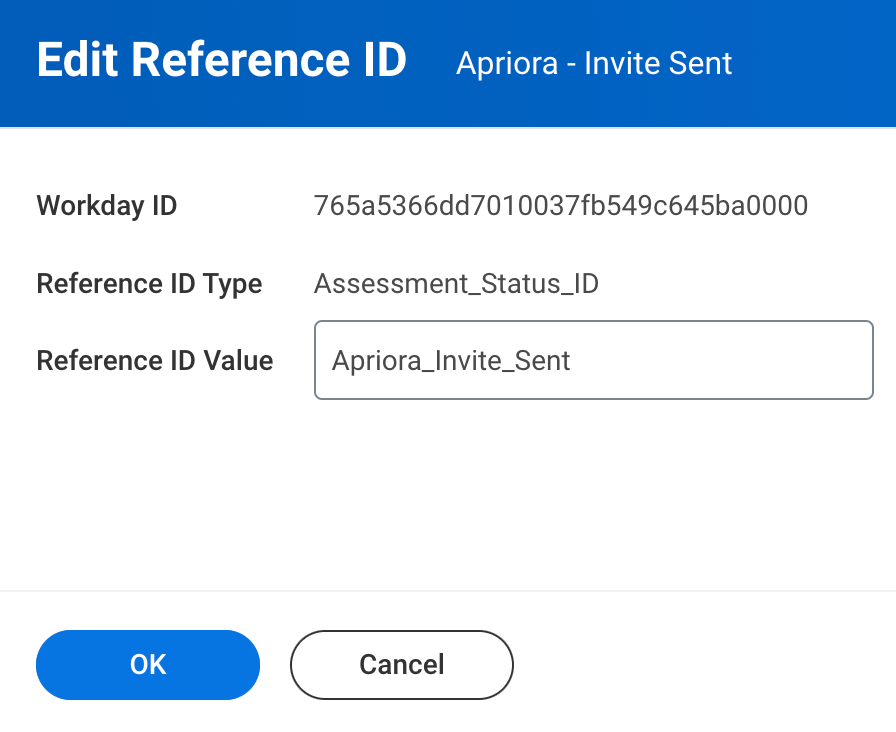This screenshot has height=732, width=896.
Task: Click the Assessment_Status_ID type value
Action: [456, 284]
